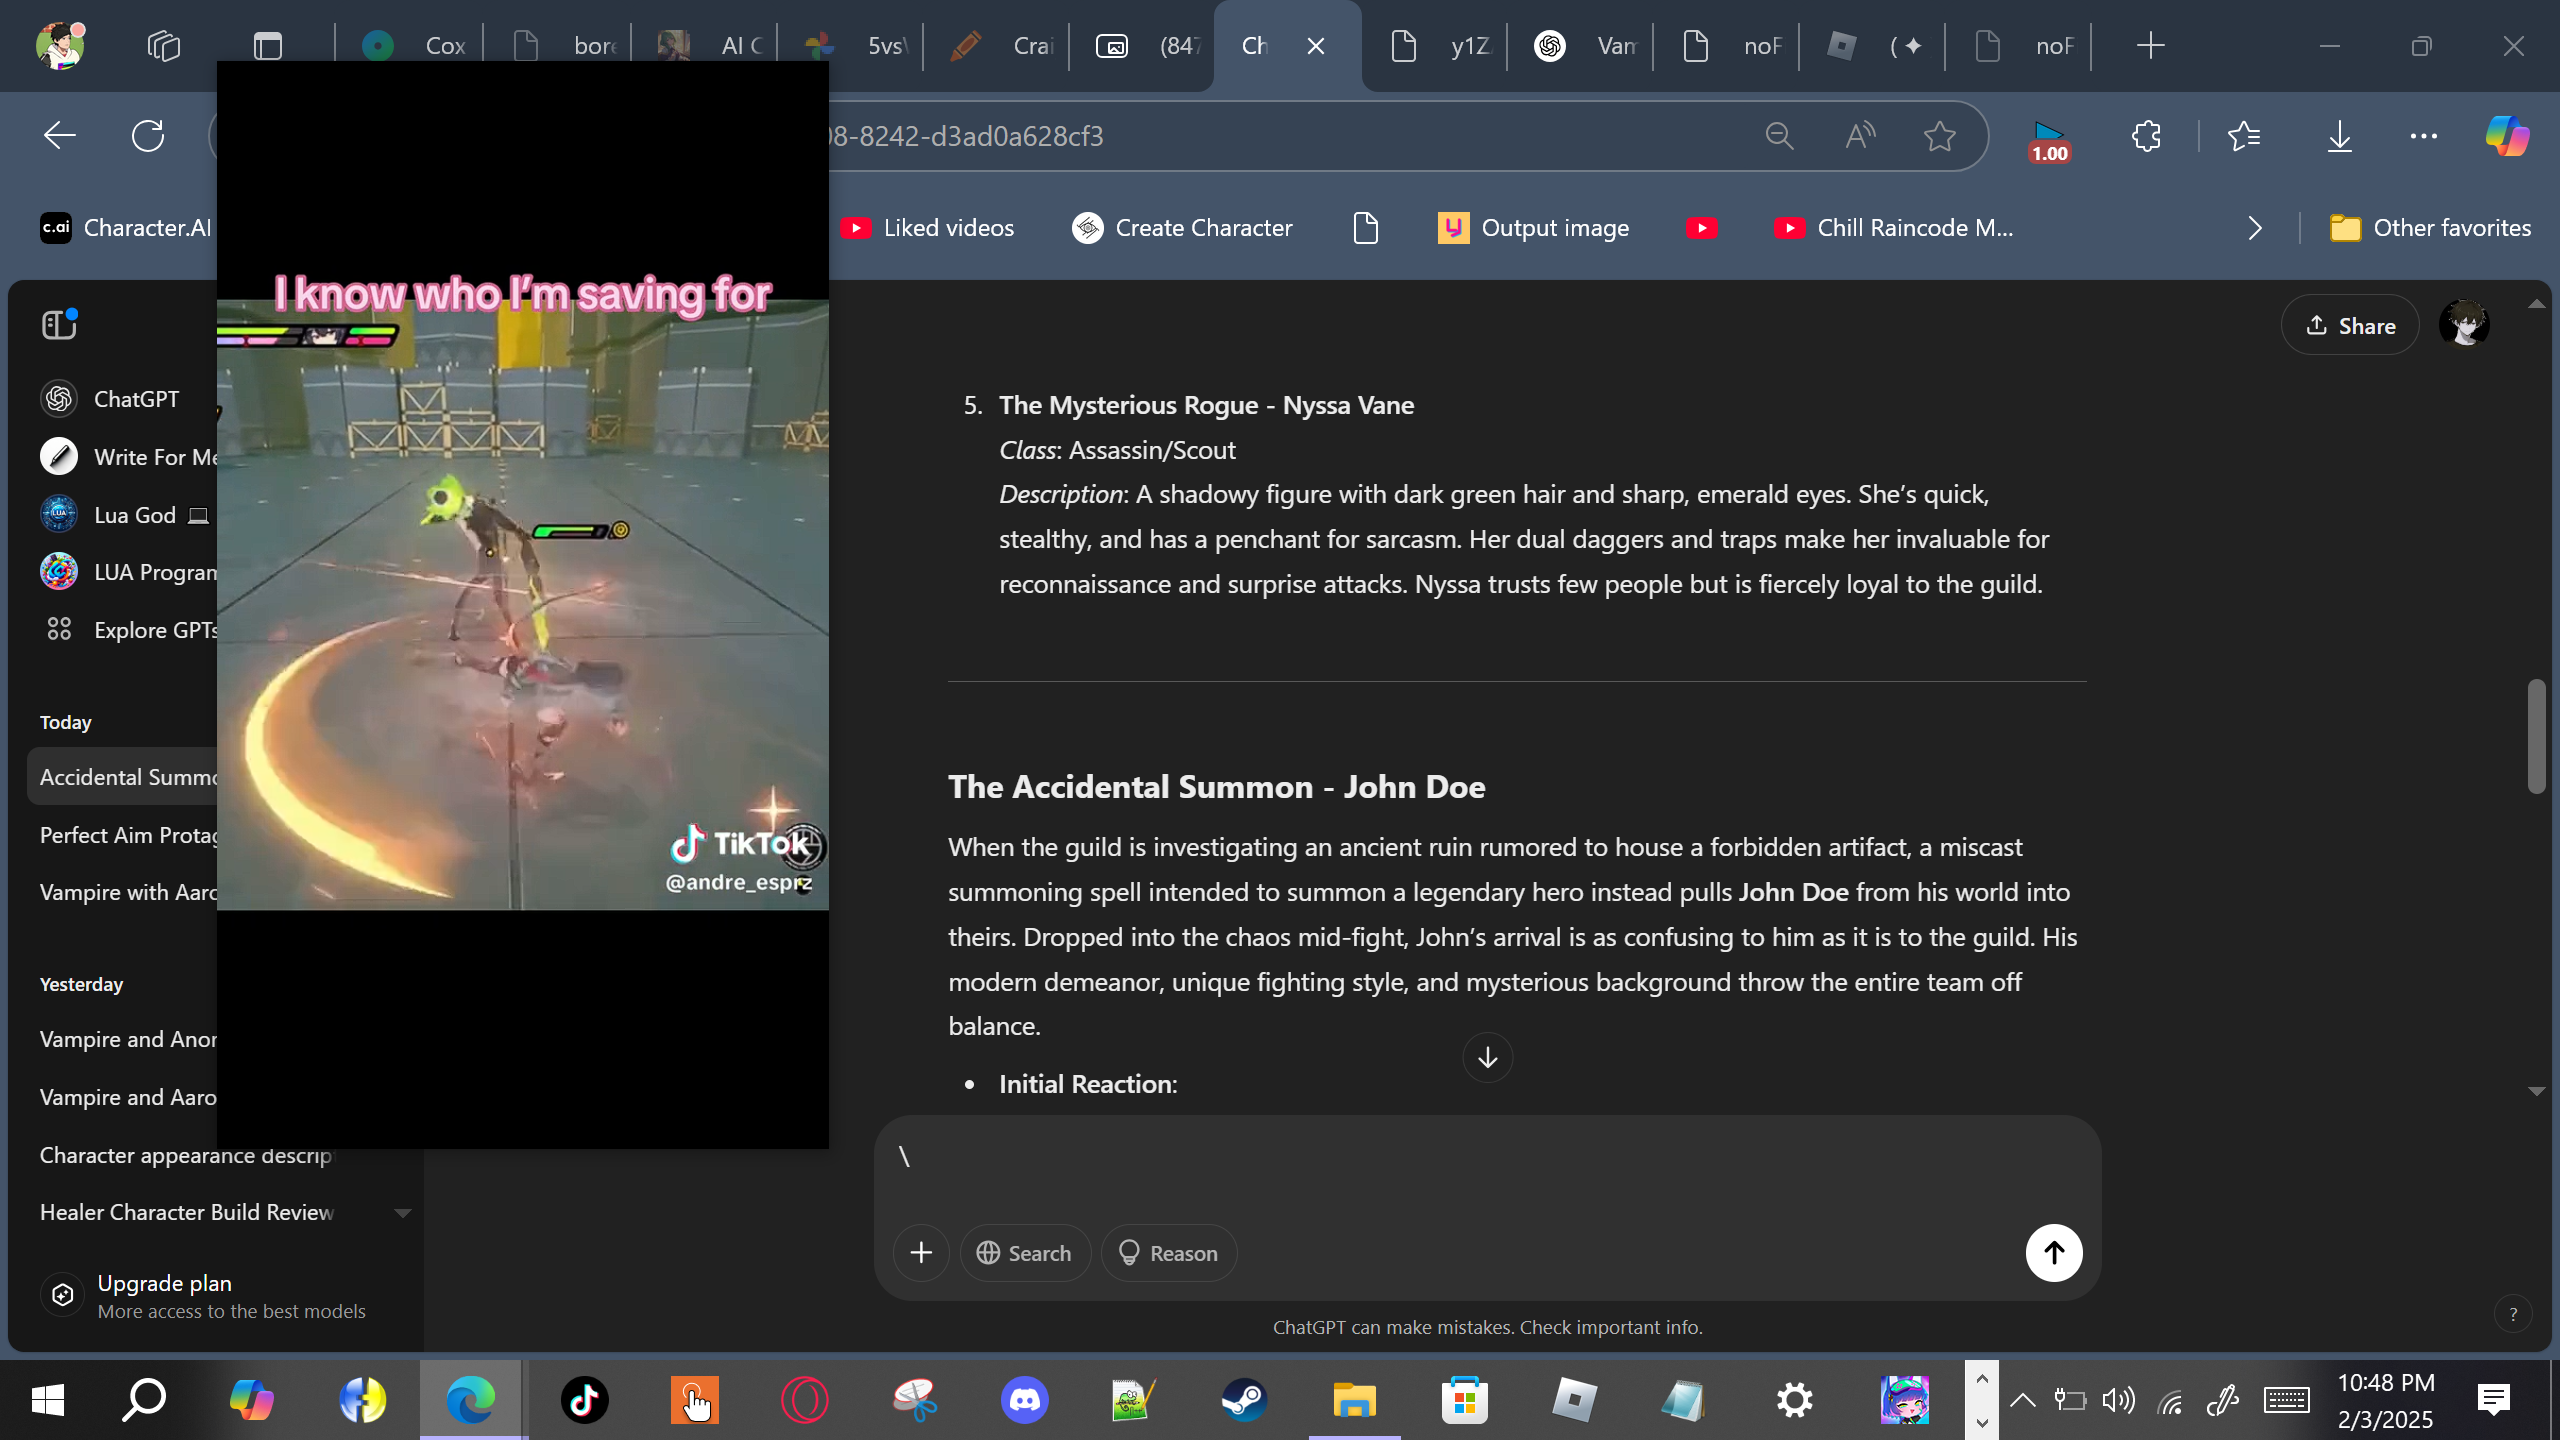
Task: Open the help question mark button
Action: tap(2513, 1315)
